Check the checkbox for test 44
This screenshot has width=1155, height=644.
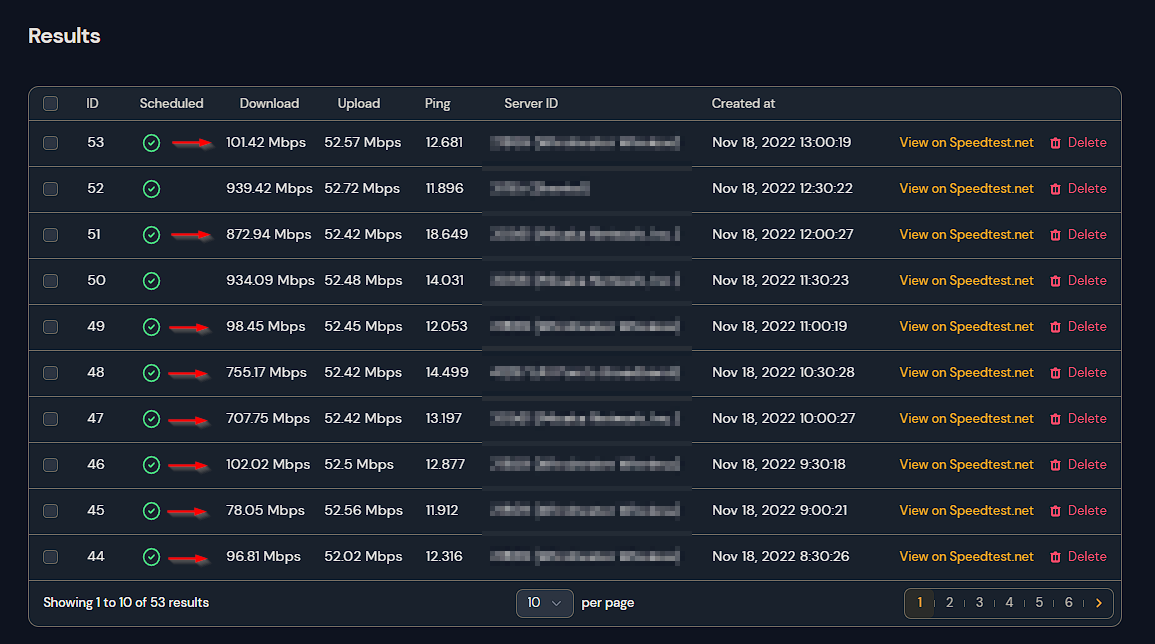point(50,556)
